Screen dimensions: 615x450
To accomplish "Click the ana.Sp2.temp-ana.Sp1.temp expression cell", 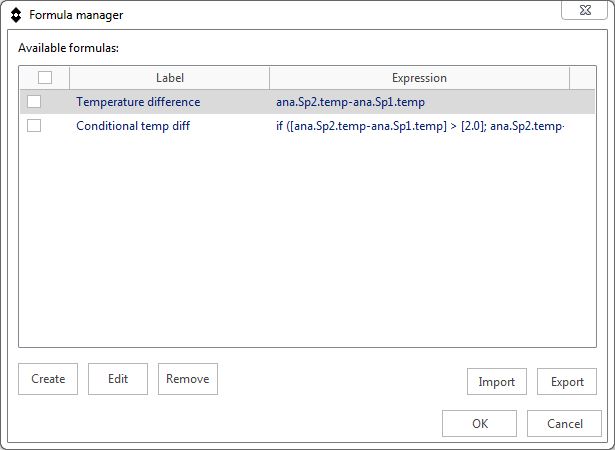I will (350, 102).
